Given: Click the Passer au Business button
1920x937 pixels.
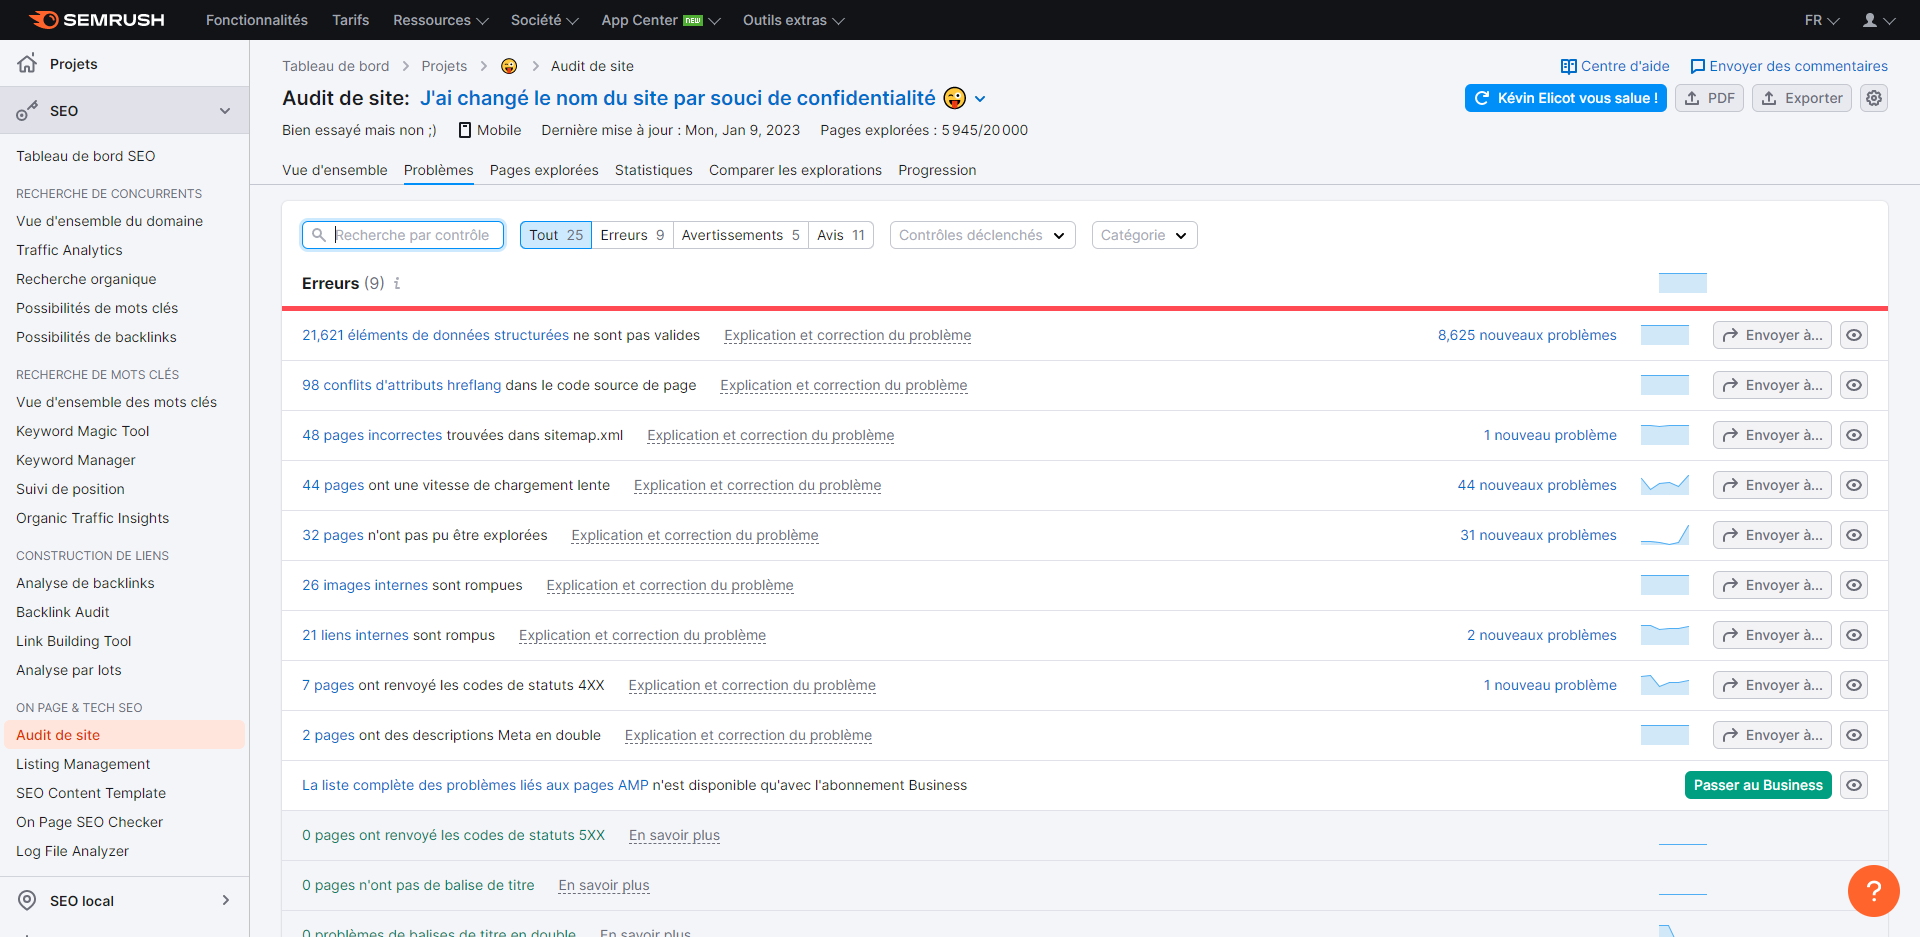Looking at the screenshot, I should (x=1757, y=785).
